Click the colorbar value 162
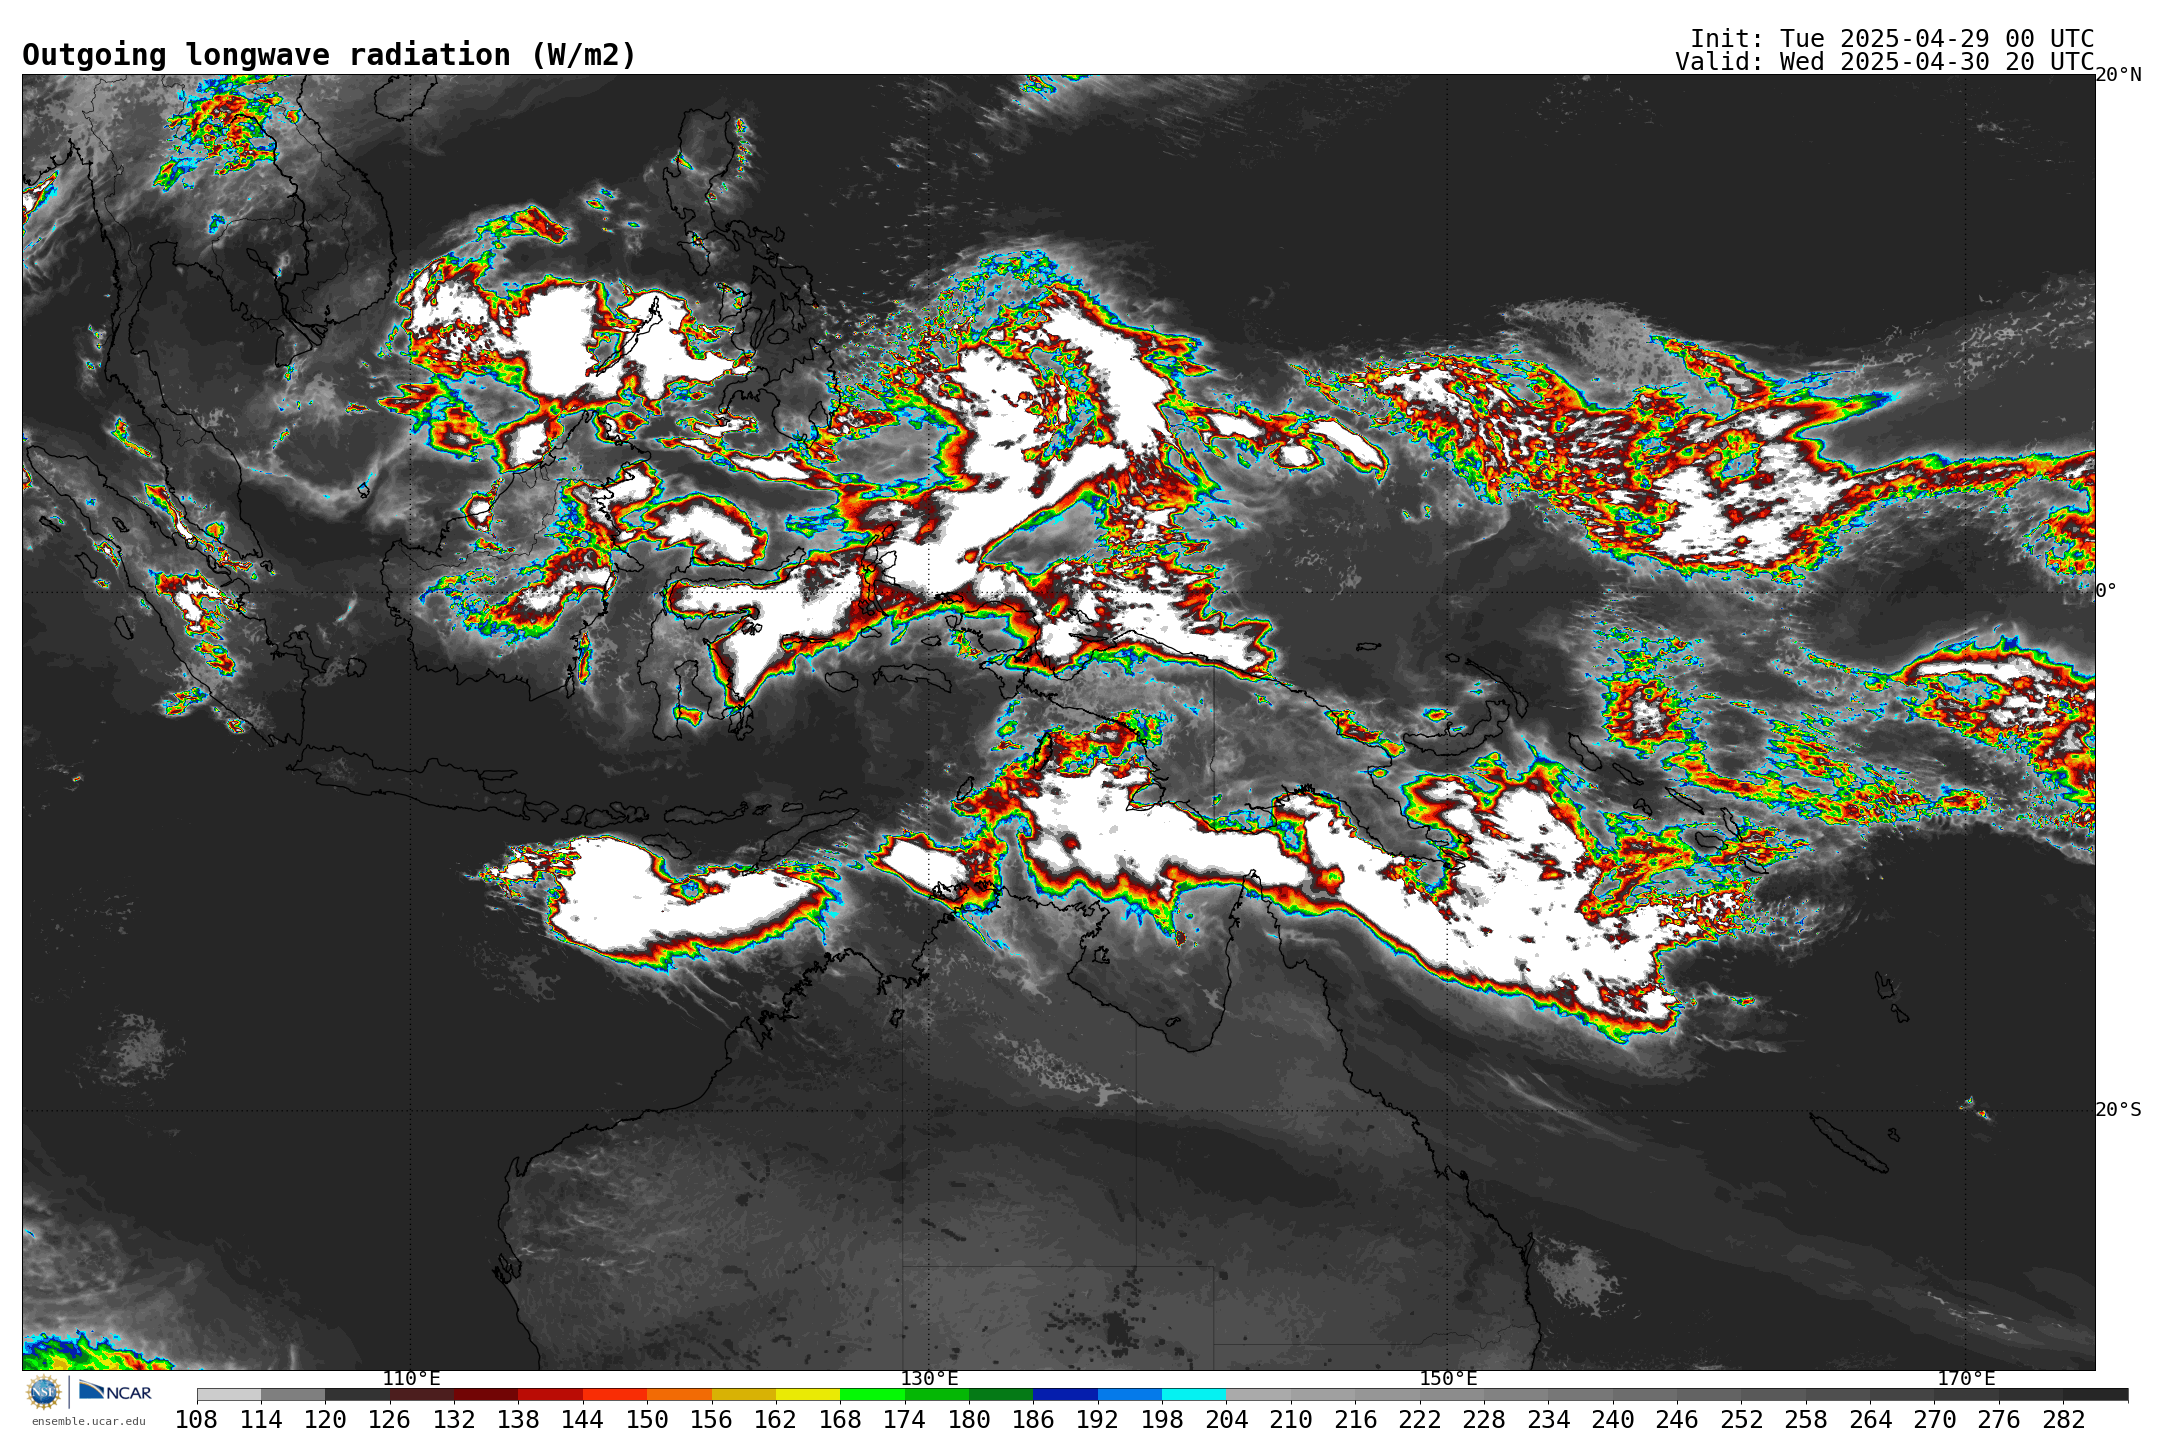The height and width of the screenshot is (1433, 2160). pyautogui.click(x=776, y=1420)
